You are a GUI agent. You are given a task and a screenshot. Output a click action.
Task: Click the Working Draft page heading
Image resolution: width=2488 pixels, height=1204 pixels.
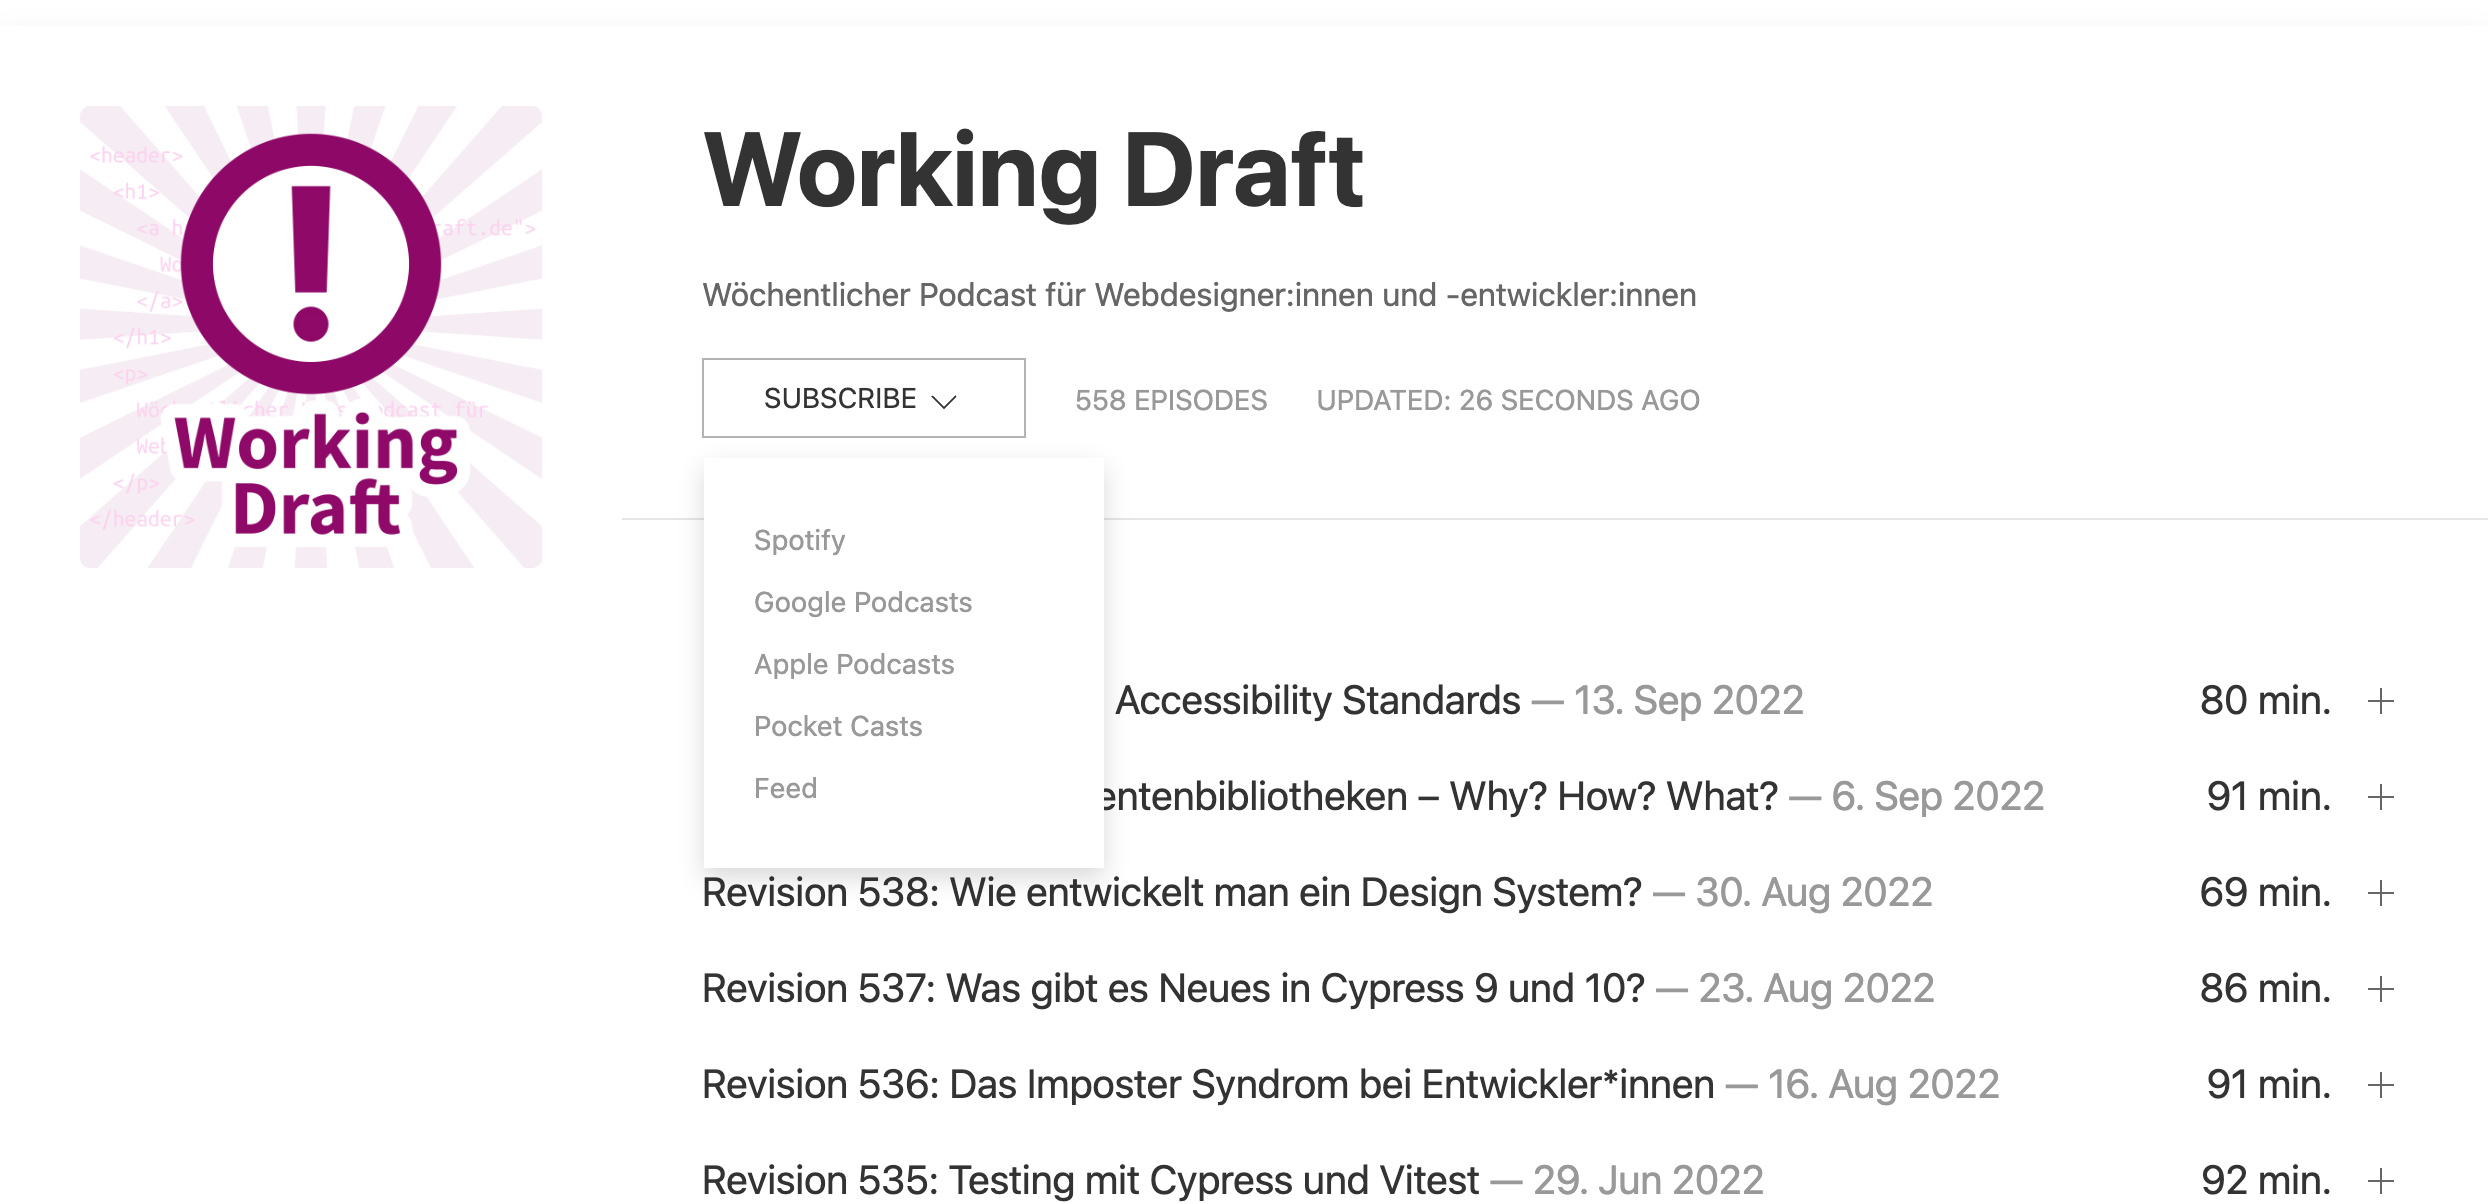tap(1033, 171)
